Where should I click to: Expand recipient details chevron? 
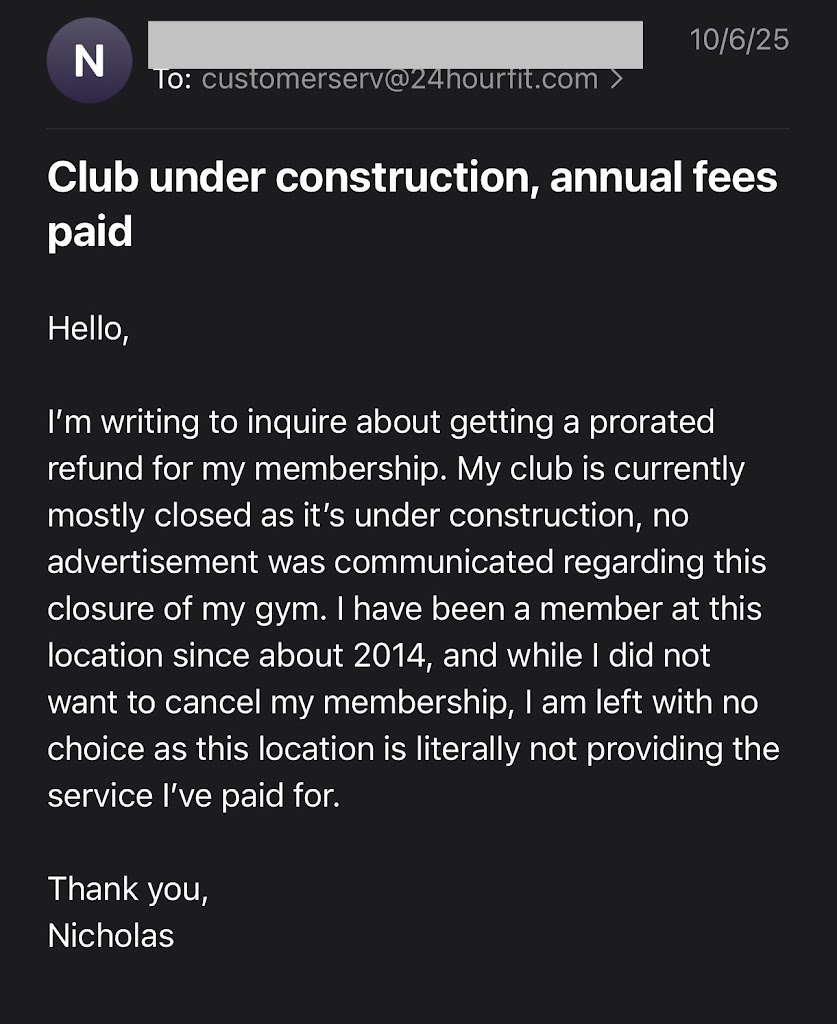[x=617, y=79]
